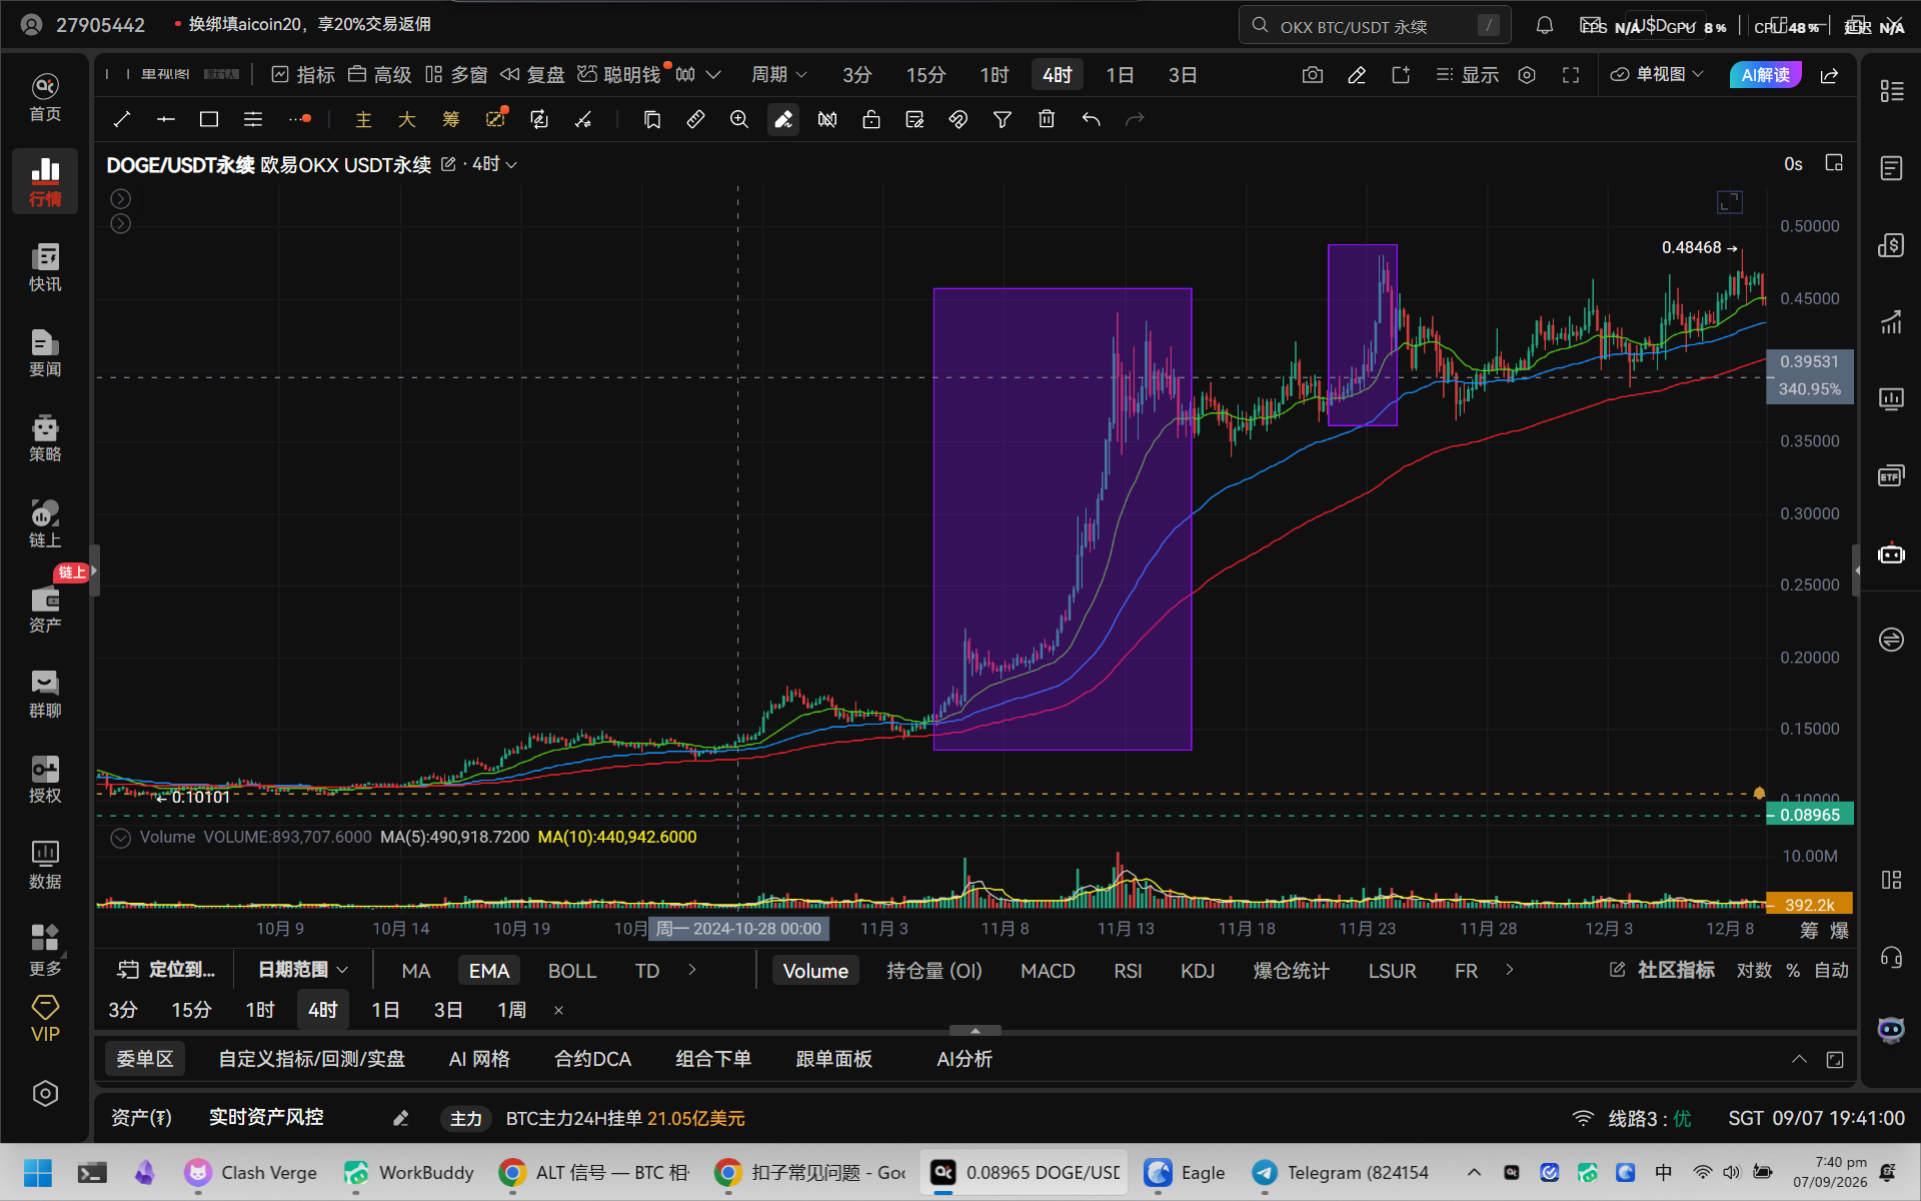This screenshot has height=1201, width=1921.
Task: Select the rectangle drawing tool
Action: pyautogui.click(x=209, y=120)
